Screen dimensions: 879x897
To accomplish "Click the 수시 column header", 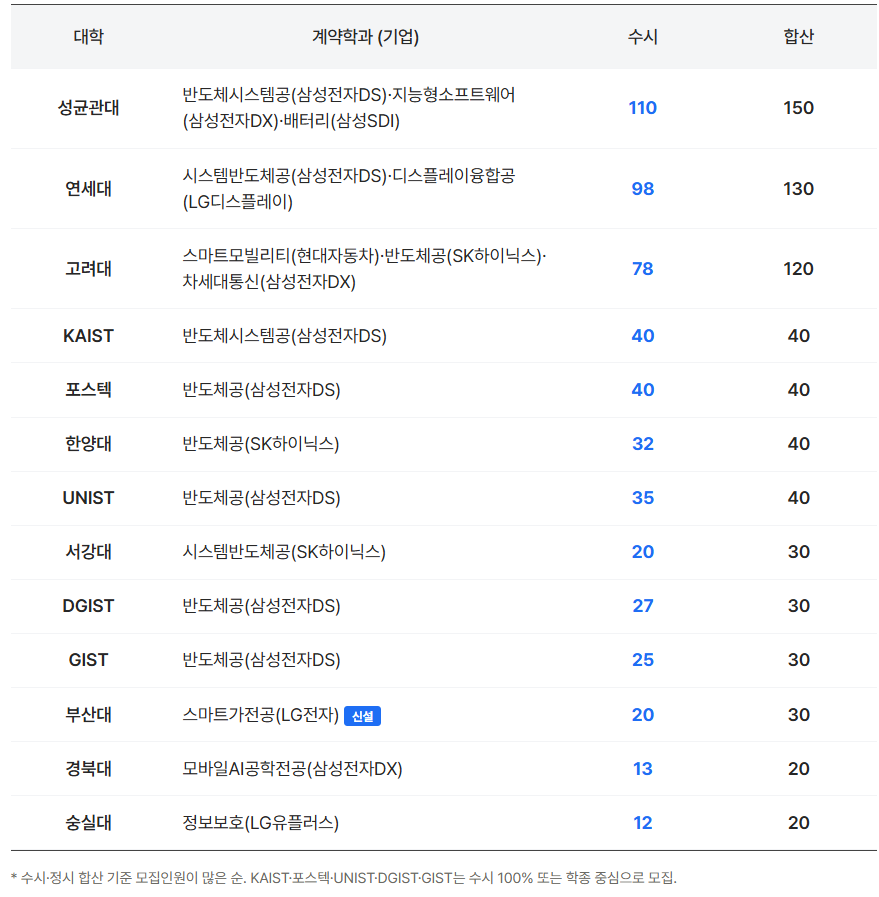I will [642, 37].
